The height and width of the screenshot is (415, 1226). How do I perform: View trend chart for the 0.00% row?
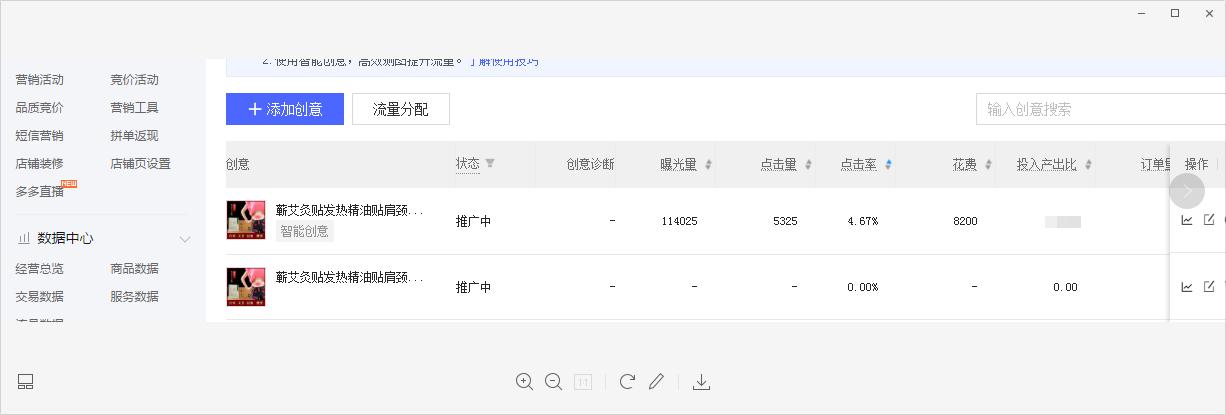point(1187,287)
